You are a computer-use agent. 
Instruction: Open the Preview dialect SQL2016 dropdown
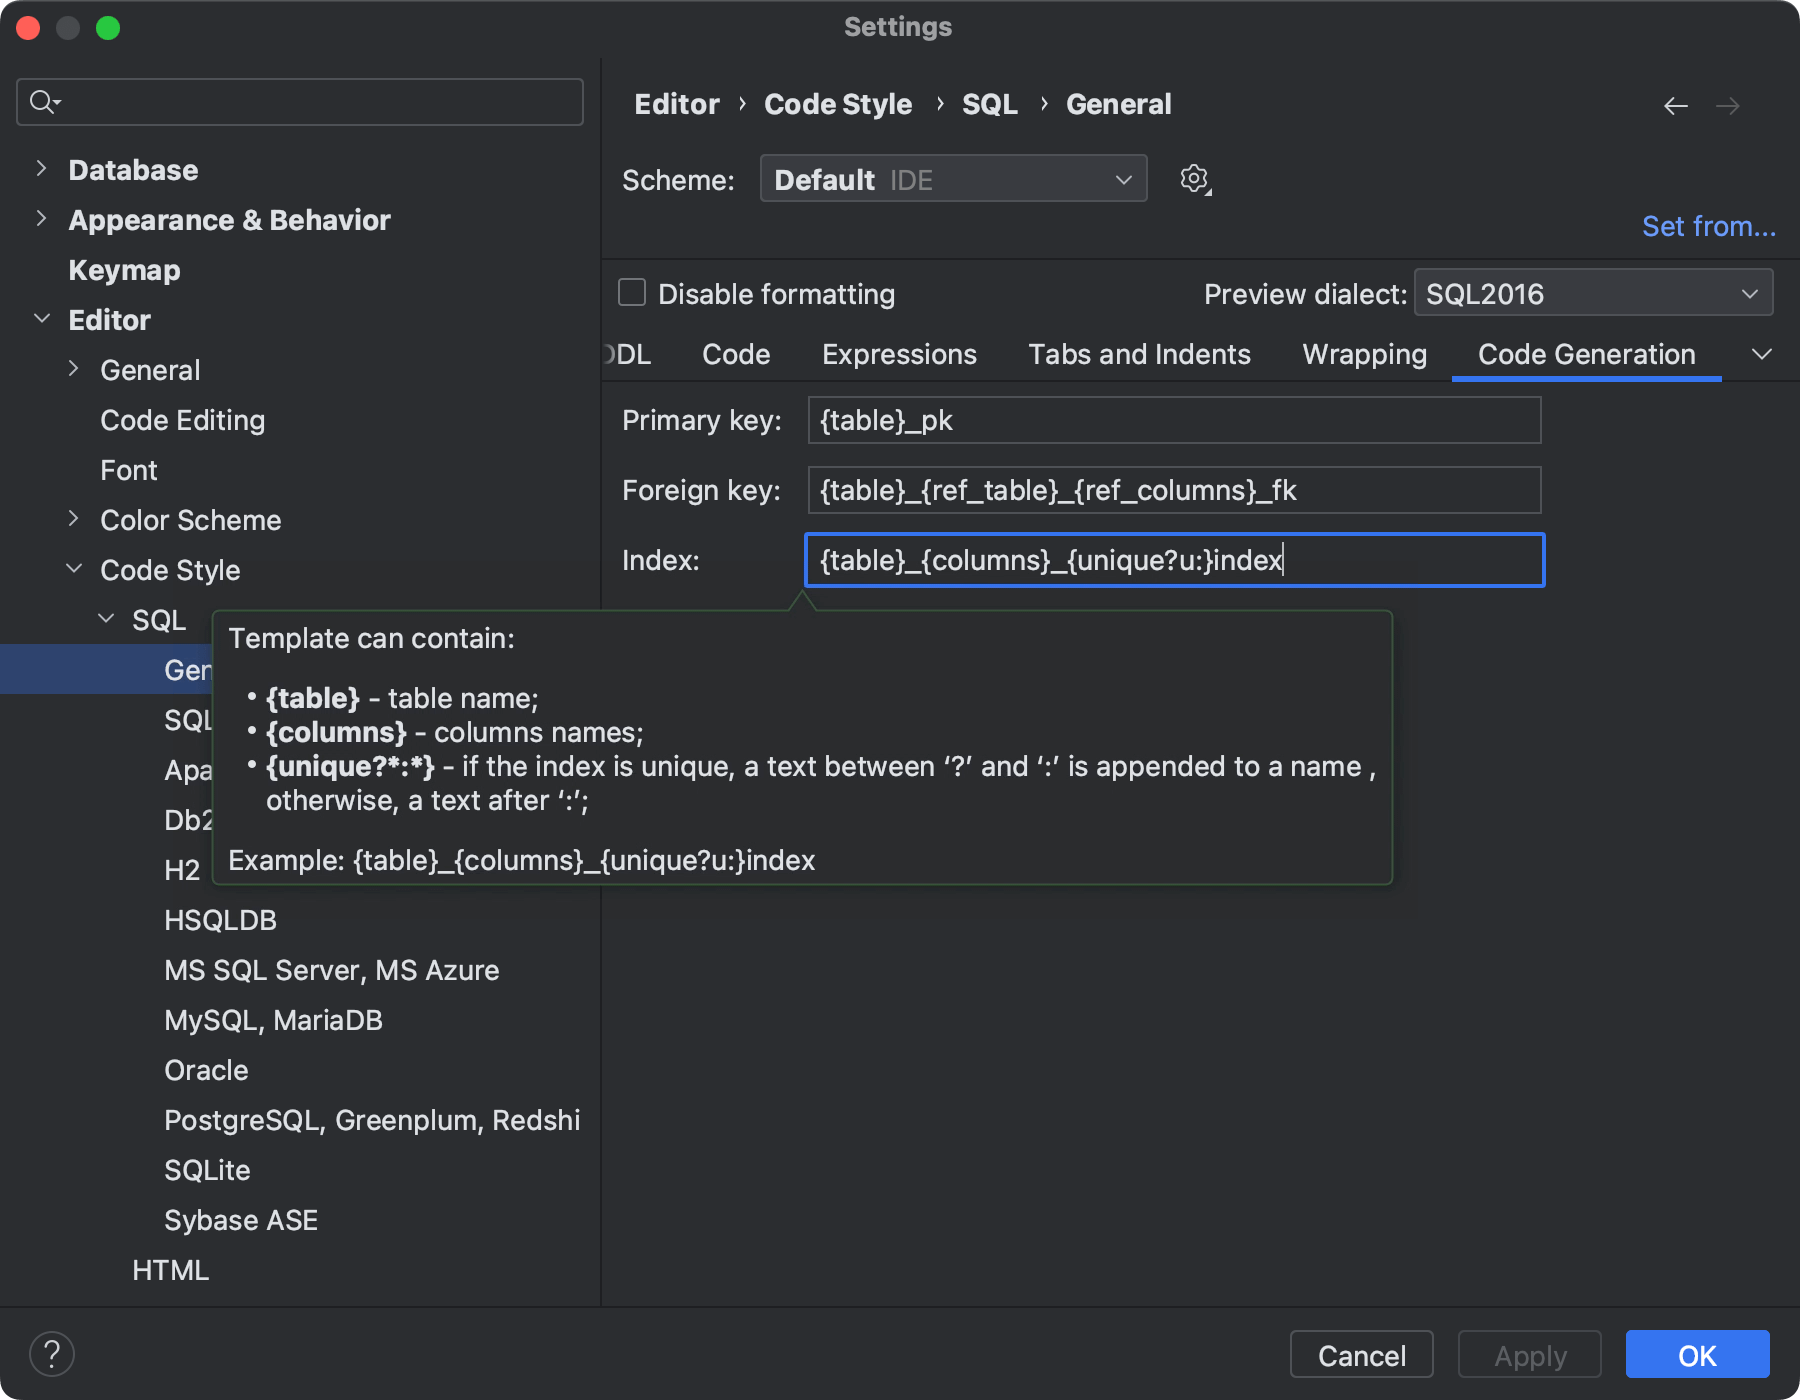[1592, 292]
